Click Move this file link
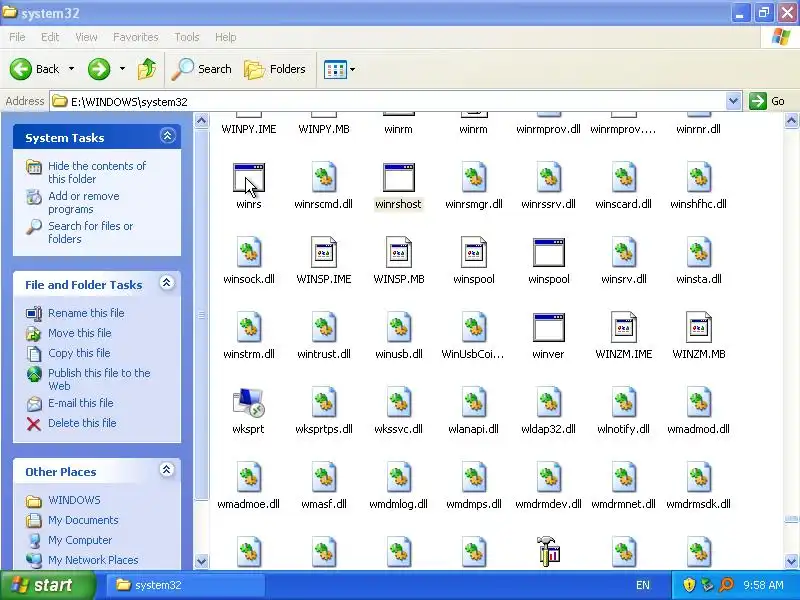800x600 pixels. click(80, 333)
